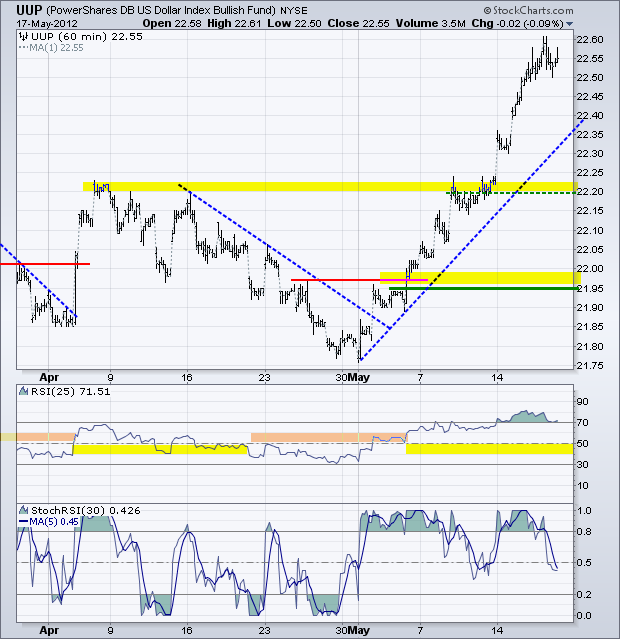Image resolution: width=620 pixels, height=639 pixels.
Task: Click the 90 level on the RSI axis
Action: pyautogui.click(x=582, y=402)
